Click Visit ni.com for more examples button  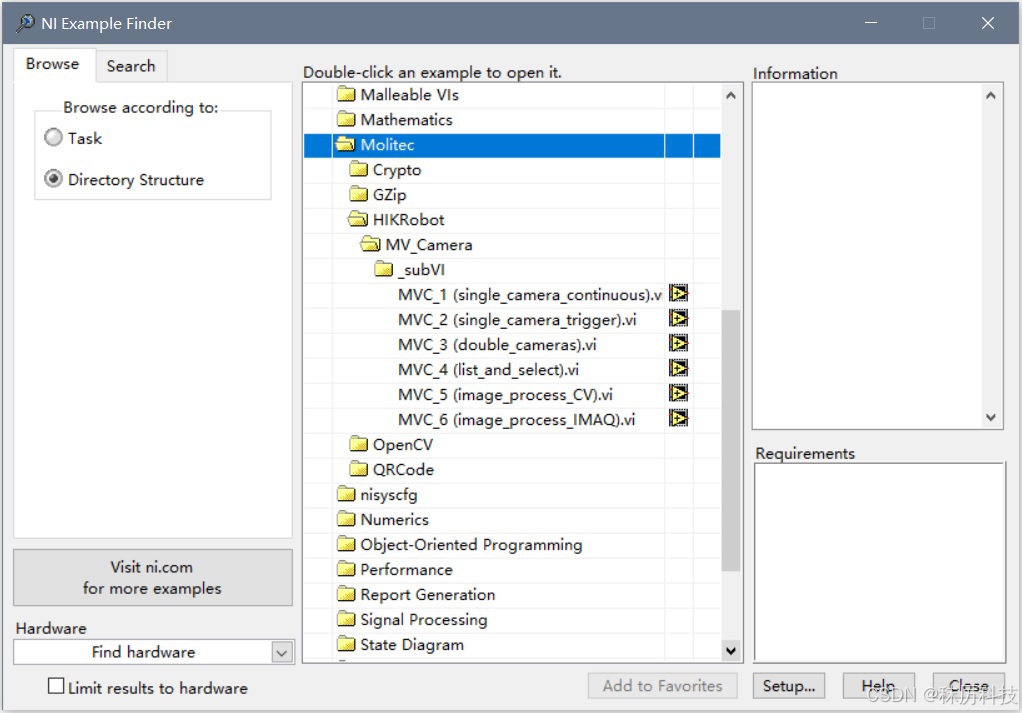pos(153,577)
